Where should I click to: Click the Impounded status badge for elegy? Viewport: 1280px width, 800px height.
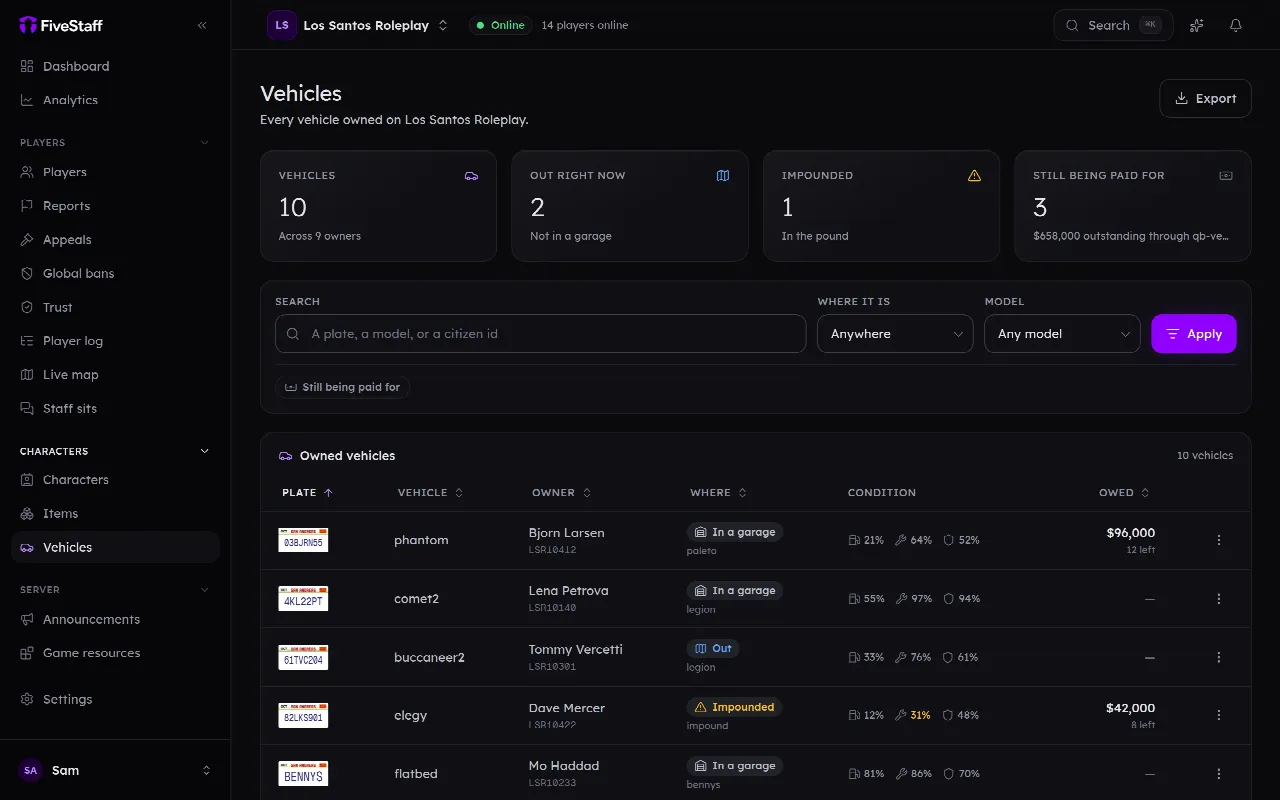[734, 707]
